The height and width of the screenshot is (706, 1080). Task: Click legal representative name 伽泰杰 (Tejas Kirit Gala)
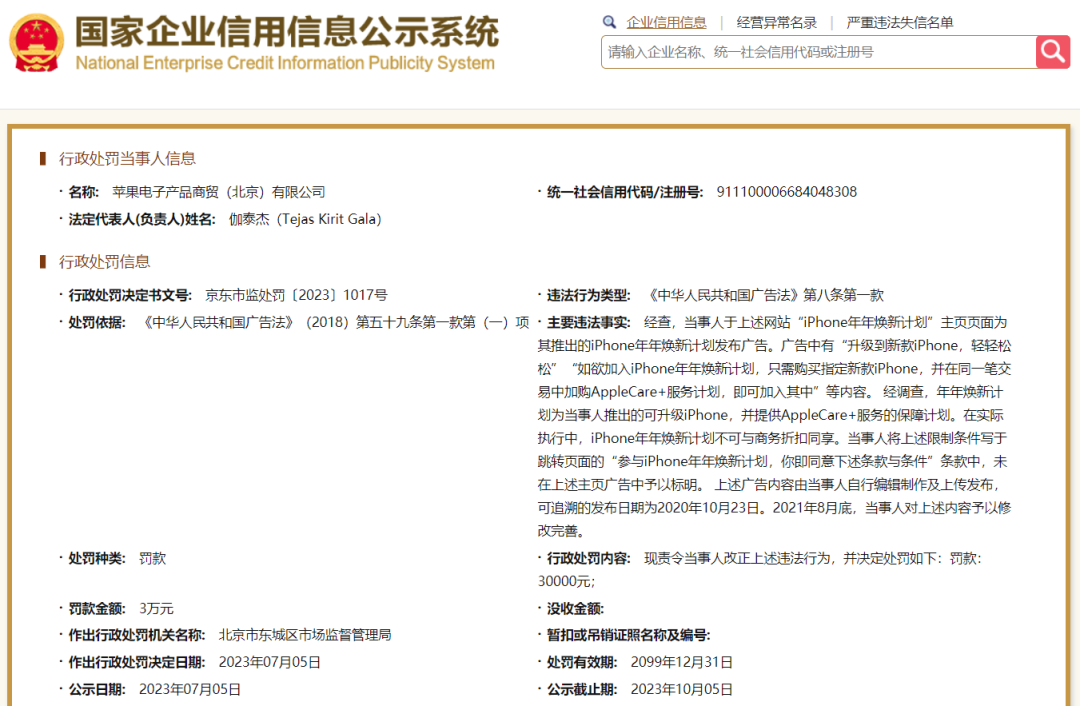(305, 219)
